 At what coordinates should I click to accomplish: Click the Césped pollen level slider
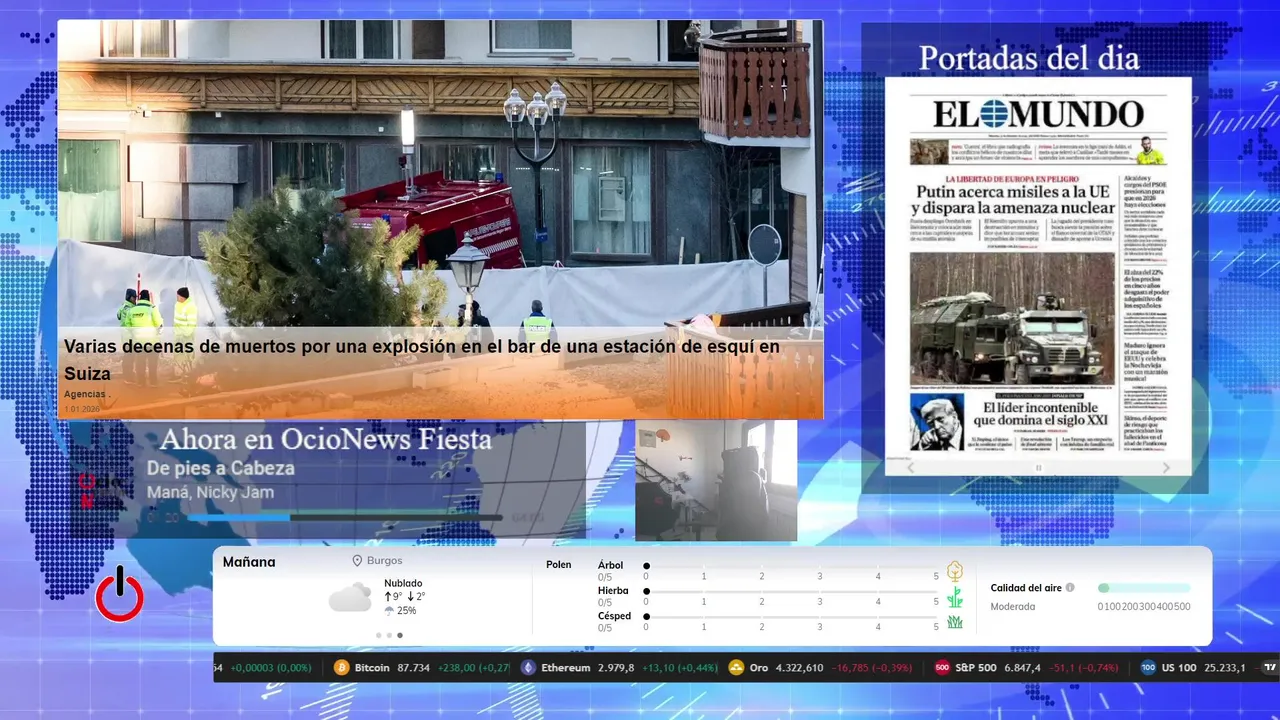(x=792, y=617)
